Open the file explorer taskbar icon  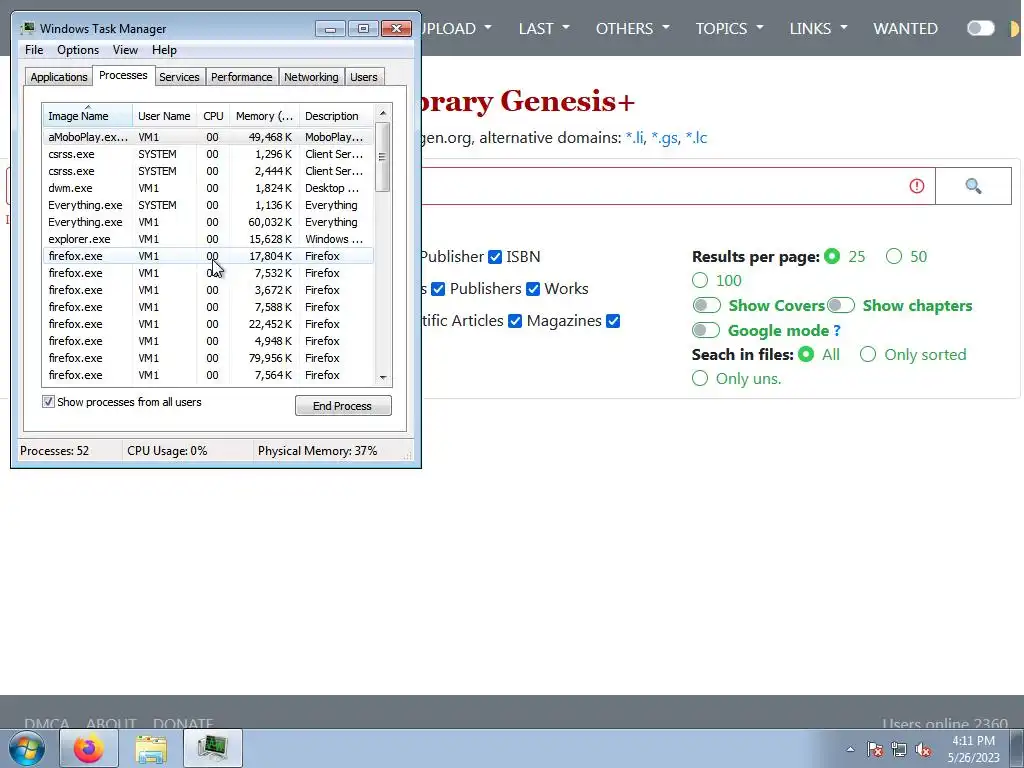click(x=151, y=748)
